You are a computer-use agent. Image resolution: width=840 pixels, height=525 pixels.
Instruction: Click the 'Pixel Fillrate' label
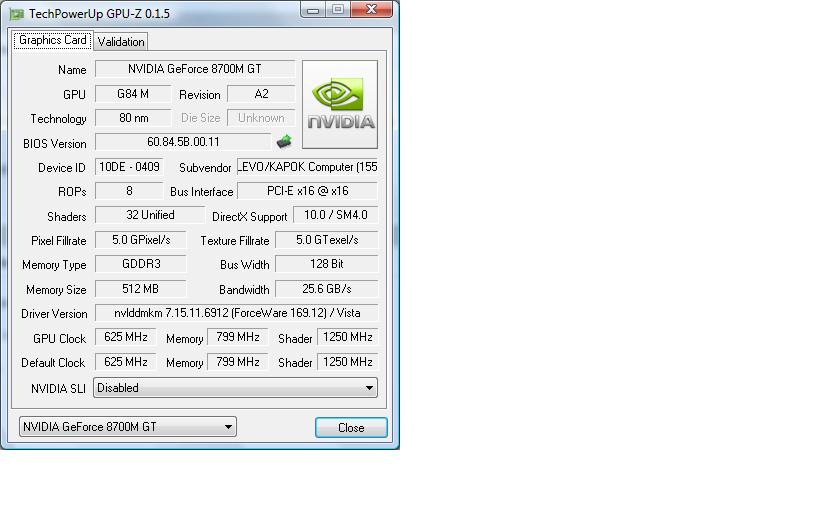click(x=58, y=241)
